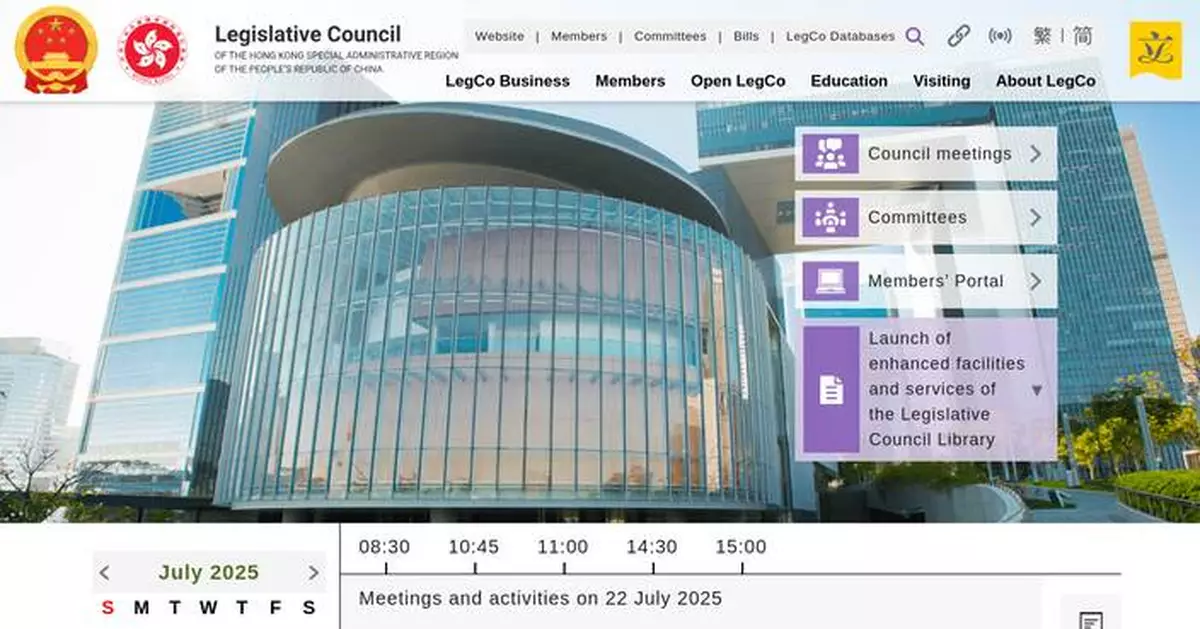Open the Education menu tab
The image size is (1200, 629).
point(849,81)
